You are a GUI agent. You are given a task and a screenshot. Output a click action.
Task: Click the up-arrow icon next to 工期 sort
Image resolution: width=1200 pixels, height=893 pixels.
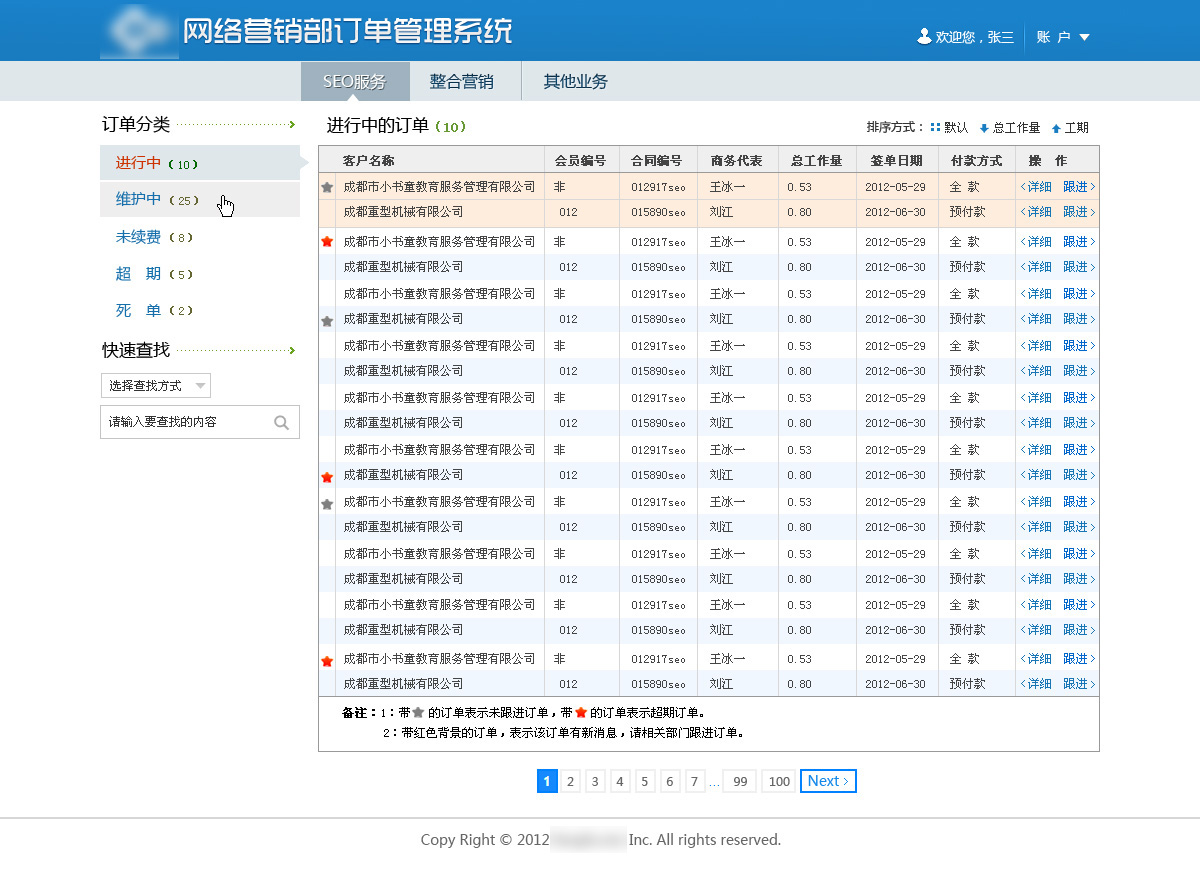coord(1056,128)
